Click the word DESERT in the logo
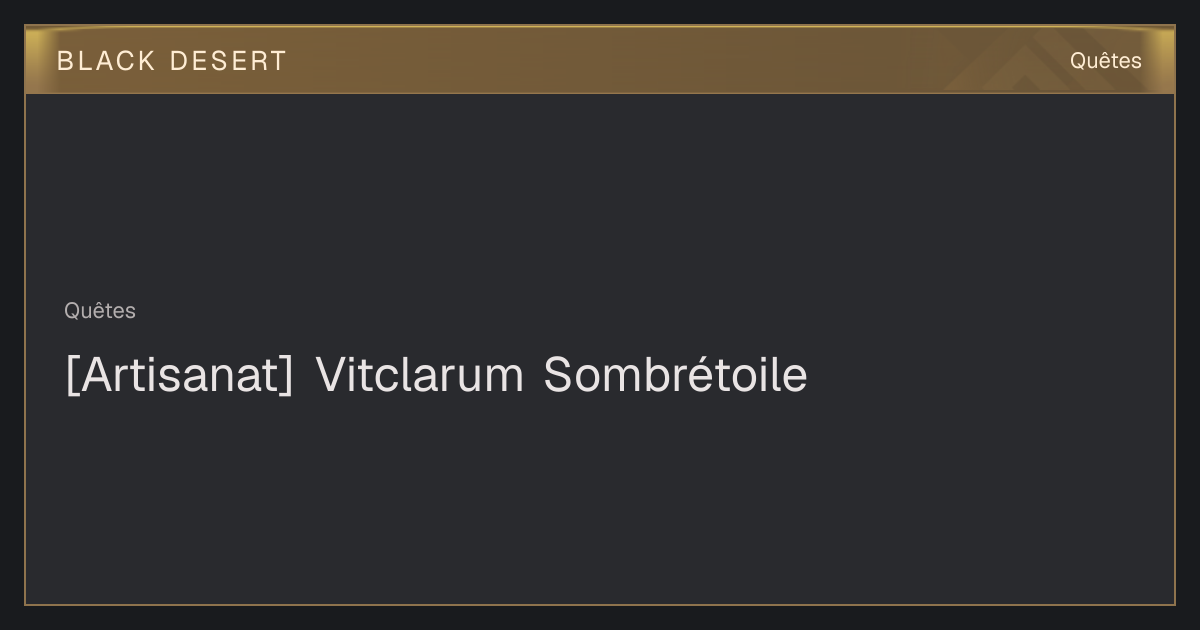The height and width of the screenshot is (630, 1200). coord(228,61)
